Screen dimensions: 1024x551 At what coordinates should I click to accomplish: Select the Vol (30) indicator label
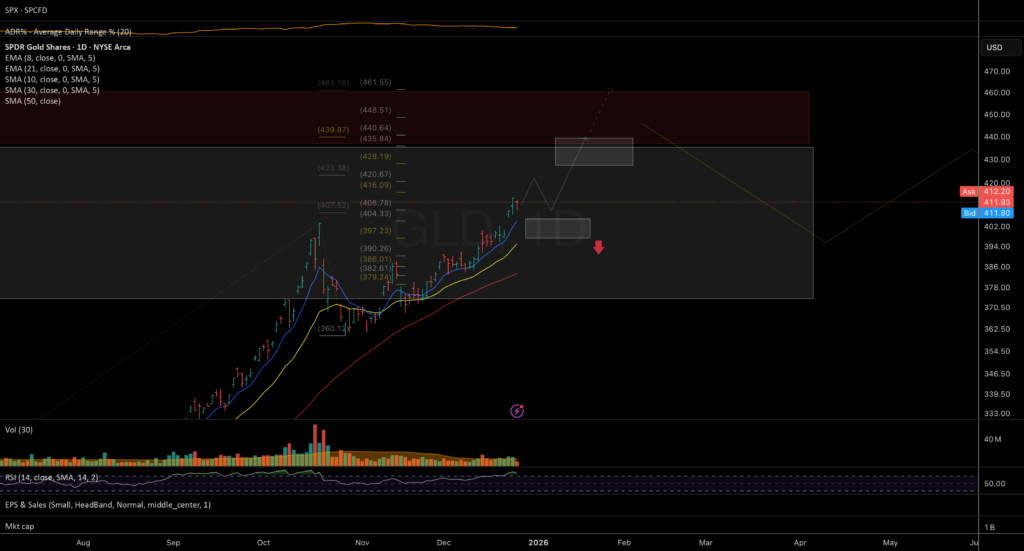coord(19,430)
